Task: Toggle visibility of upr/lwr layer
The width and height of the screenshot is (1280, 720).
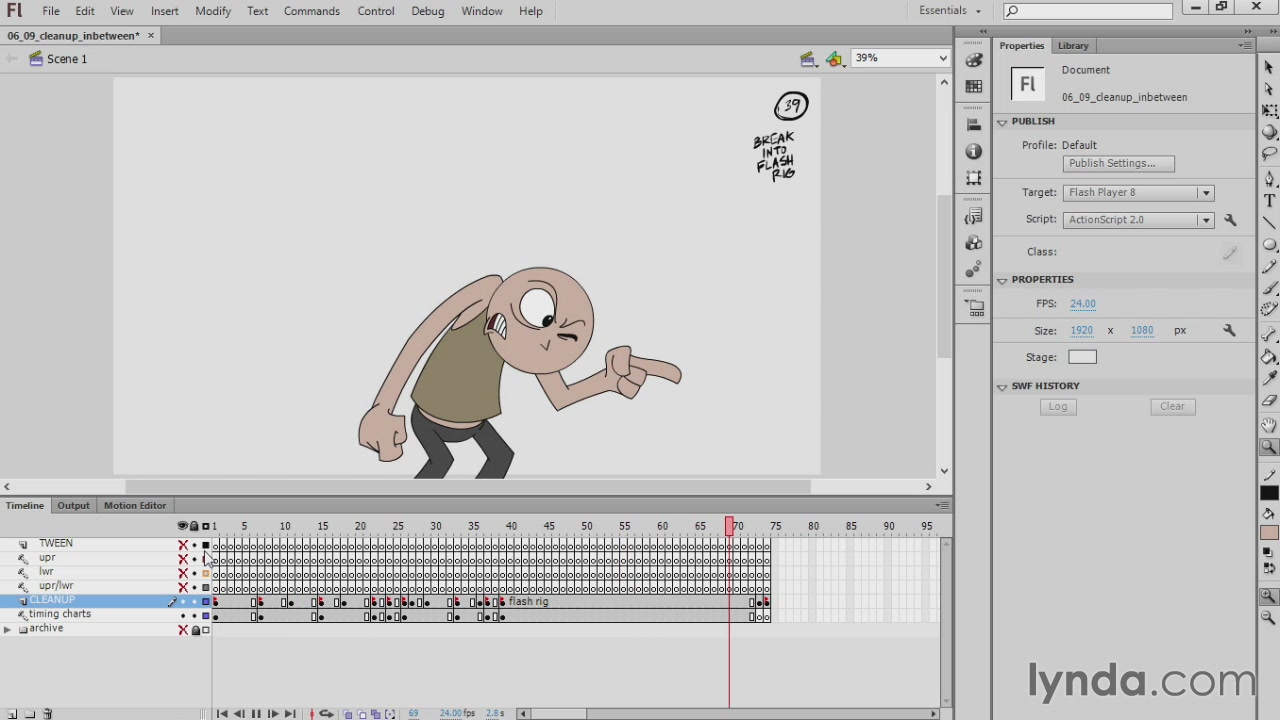Action: click(183, 587)
